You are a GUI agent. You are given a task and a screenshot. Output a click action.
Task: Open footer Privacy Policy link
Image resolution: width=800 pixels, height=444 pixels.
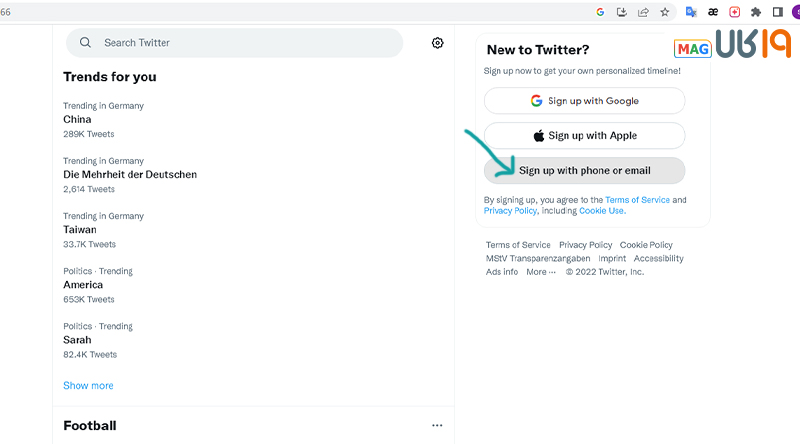pos(585,245)
